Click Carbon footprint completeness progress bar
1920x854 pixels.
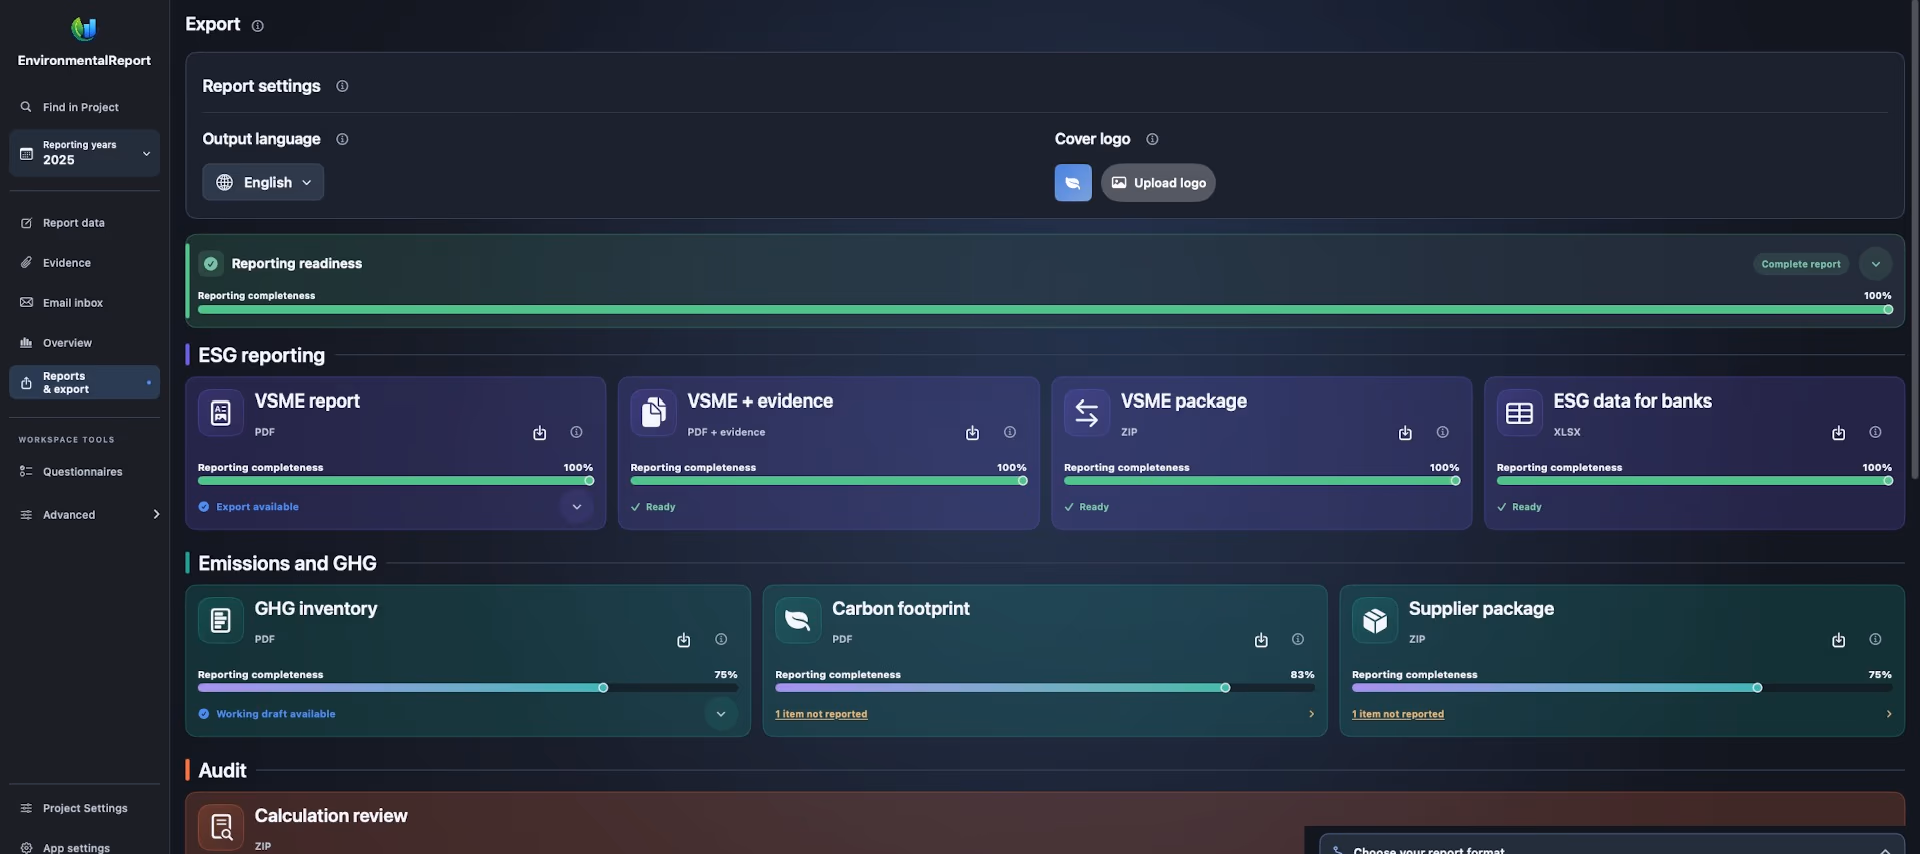1045,688
